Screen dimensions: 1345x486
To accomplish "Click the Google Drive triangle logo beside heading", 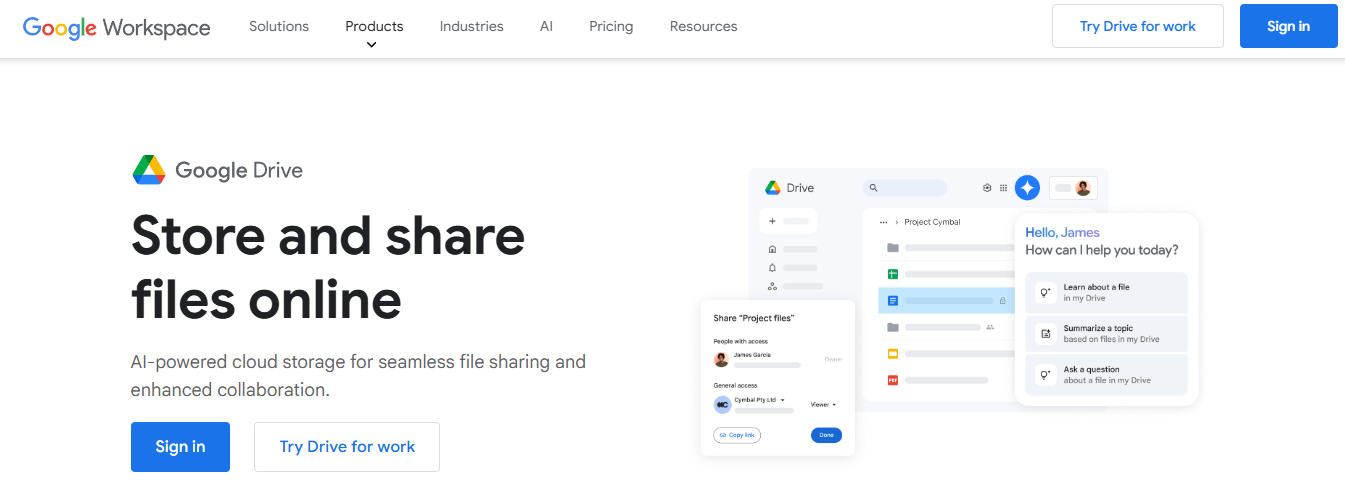I will coord(148,170).
